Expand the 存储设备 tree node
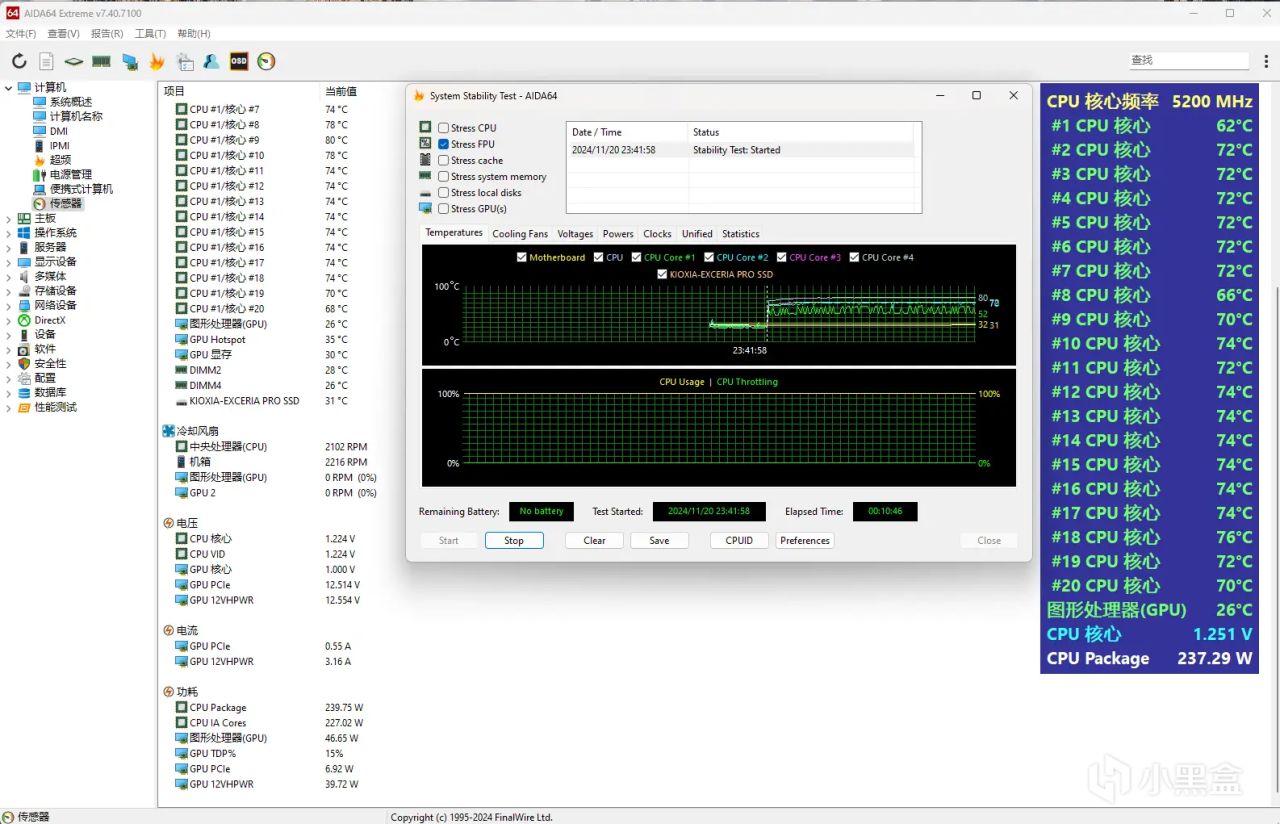 tap(9, 291)
